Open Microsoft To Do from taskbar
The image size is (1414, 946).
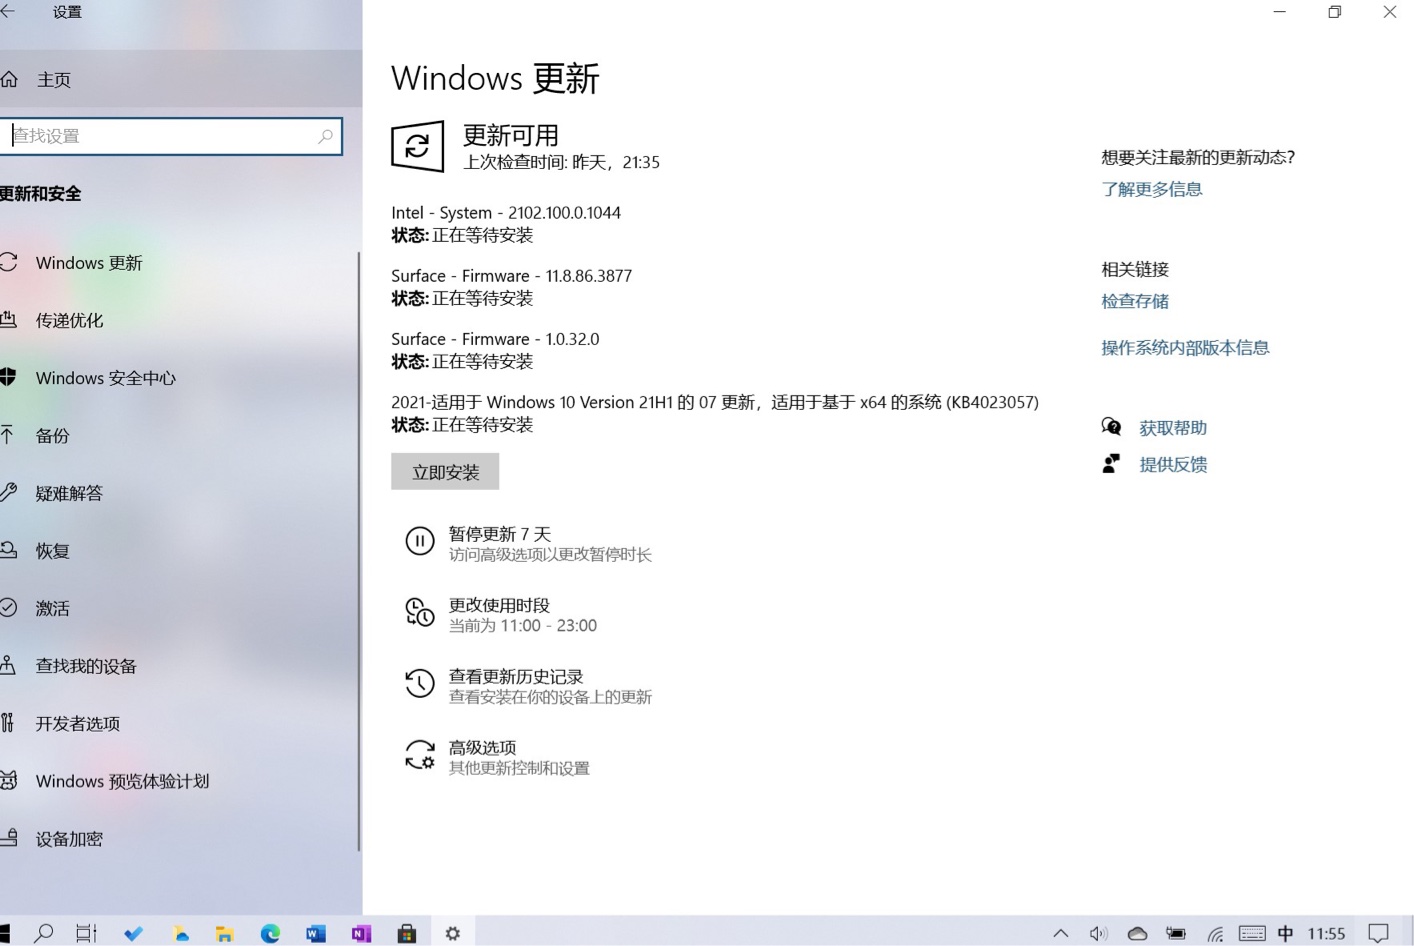(133, 933)
